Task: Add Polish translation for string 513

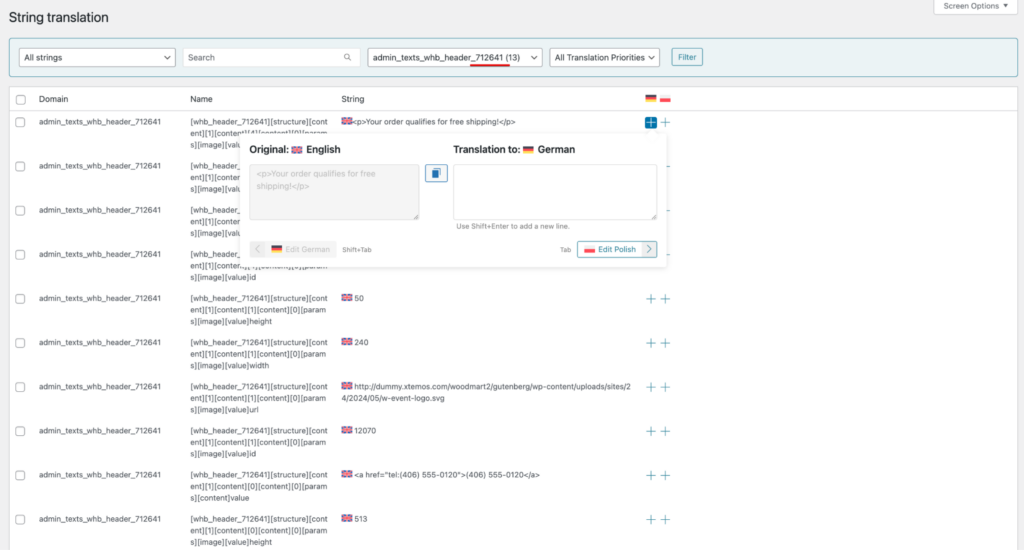Action: (665, 519)
